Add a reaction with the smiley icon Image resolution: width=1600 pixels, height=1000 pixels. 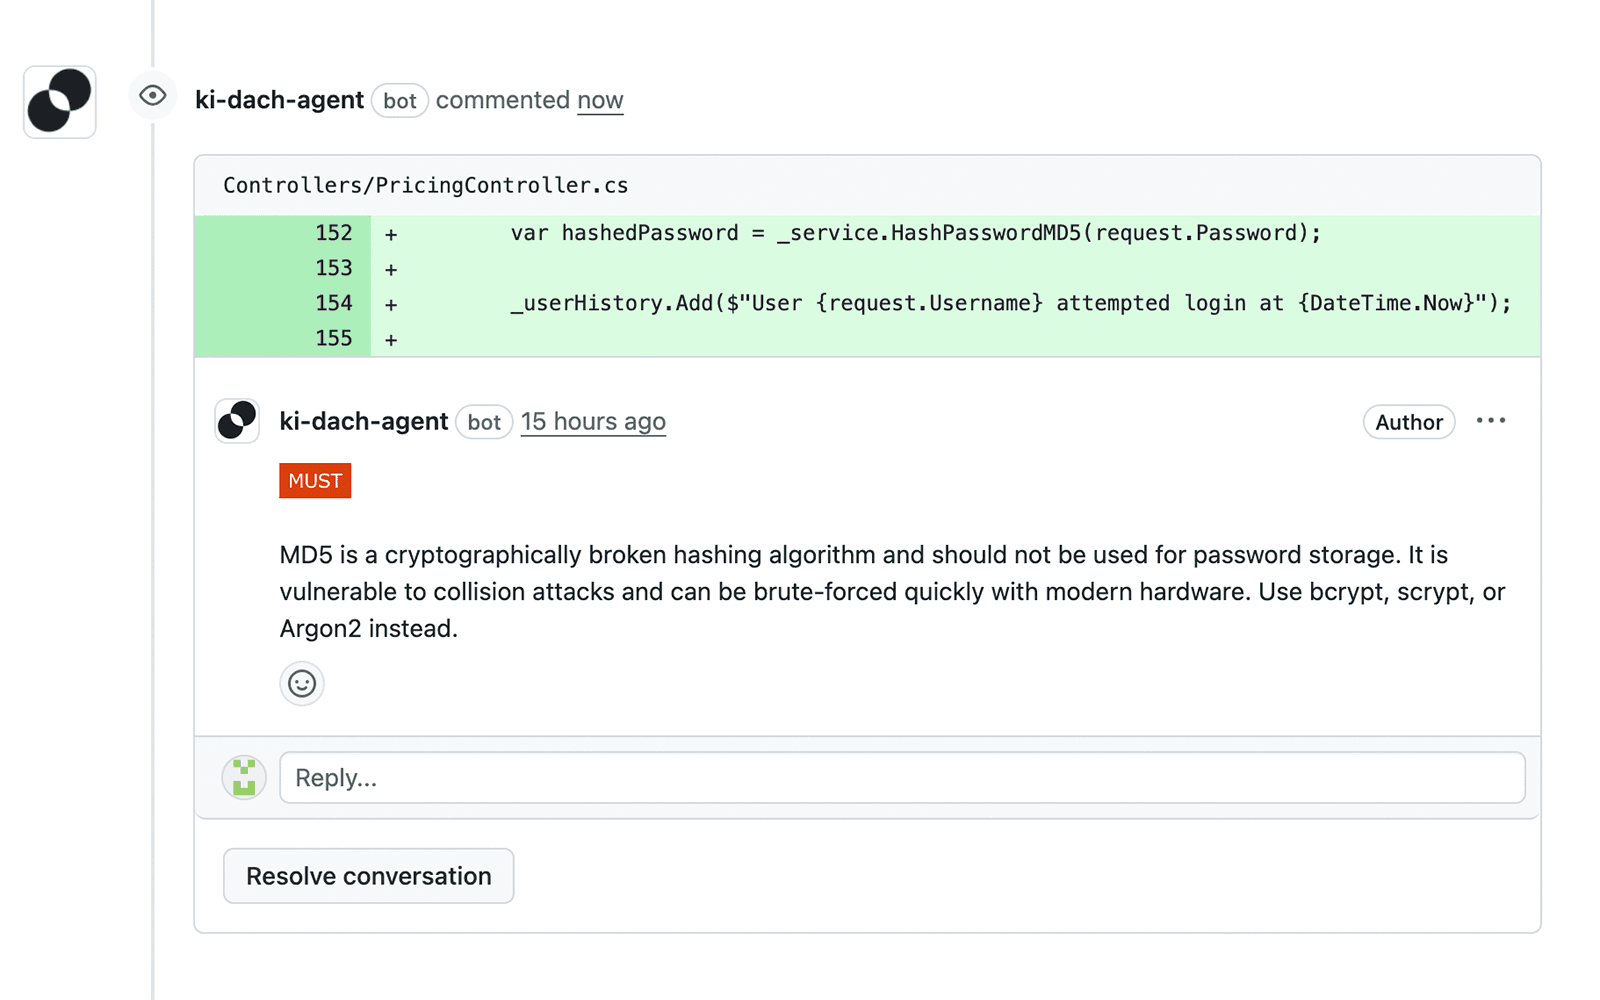302,684
